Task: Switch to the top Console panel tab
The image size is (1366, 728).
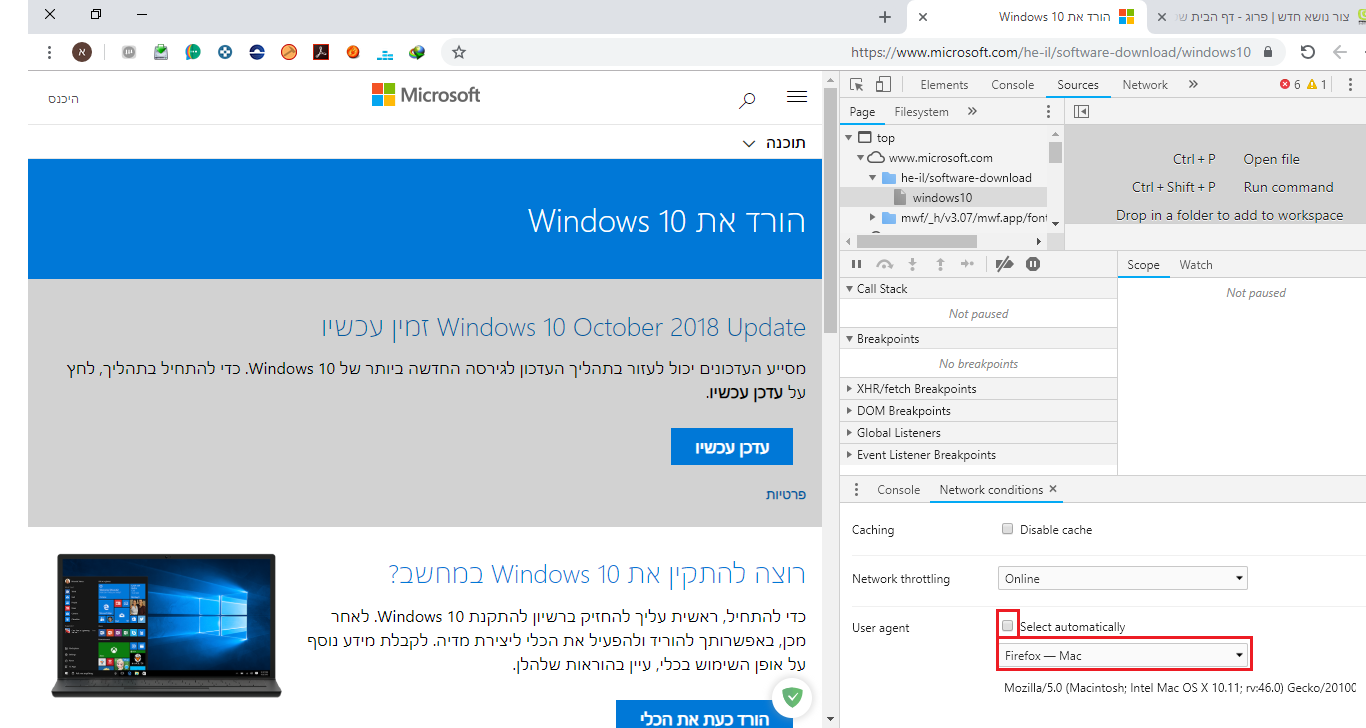Action: pyautogui.click(x=1013, y=85)
